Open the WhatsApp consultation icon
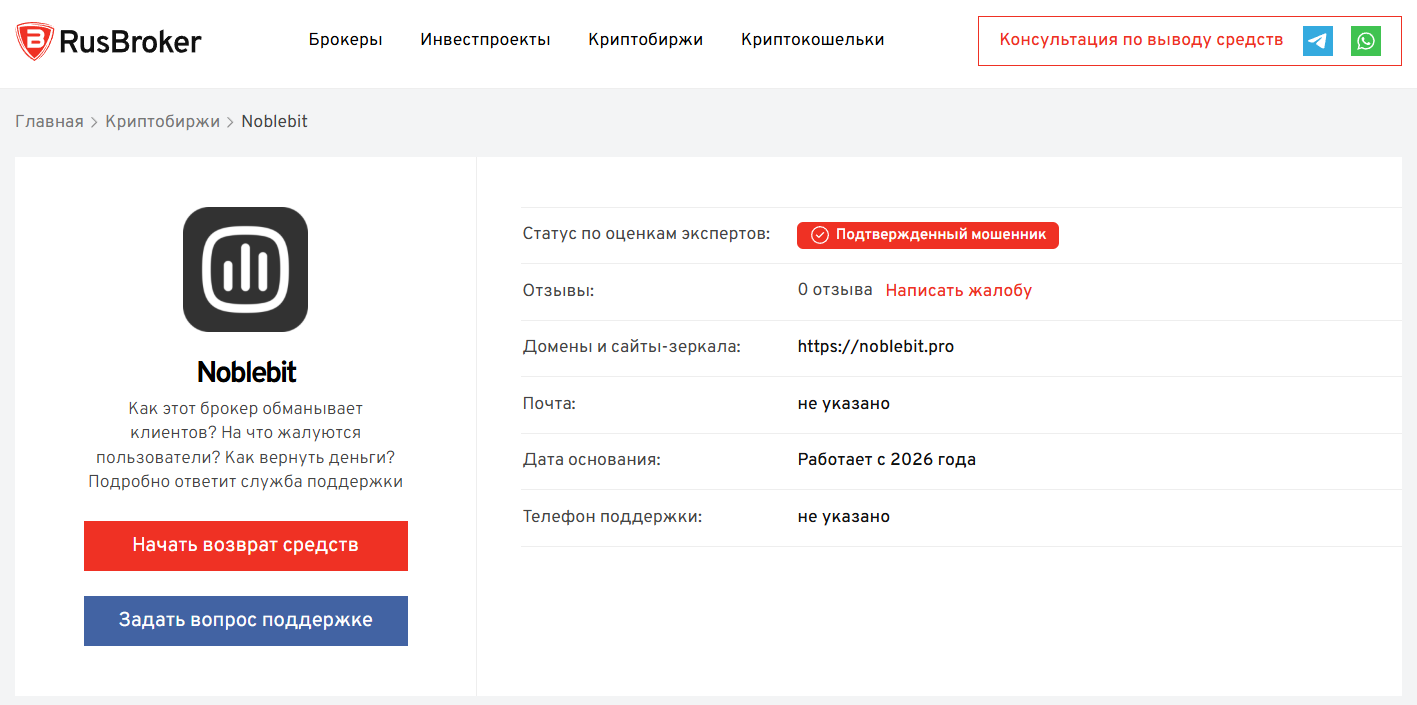 click(x=1366, y=41)
